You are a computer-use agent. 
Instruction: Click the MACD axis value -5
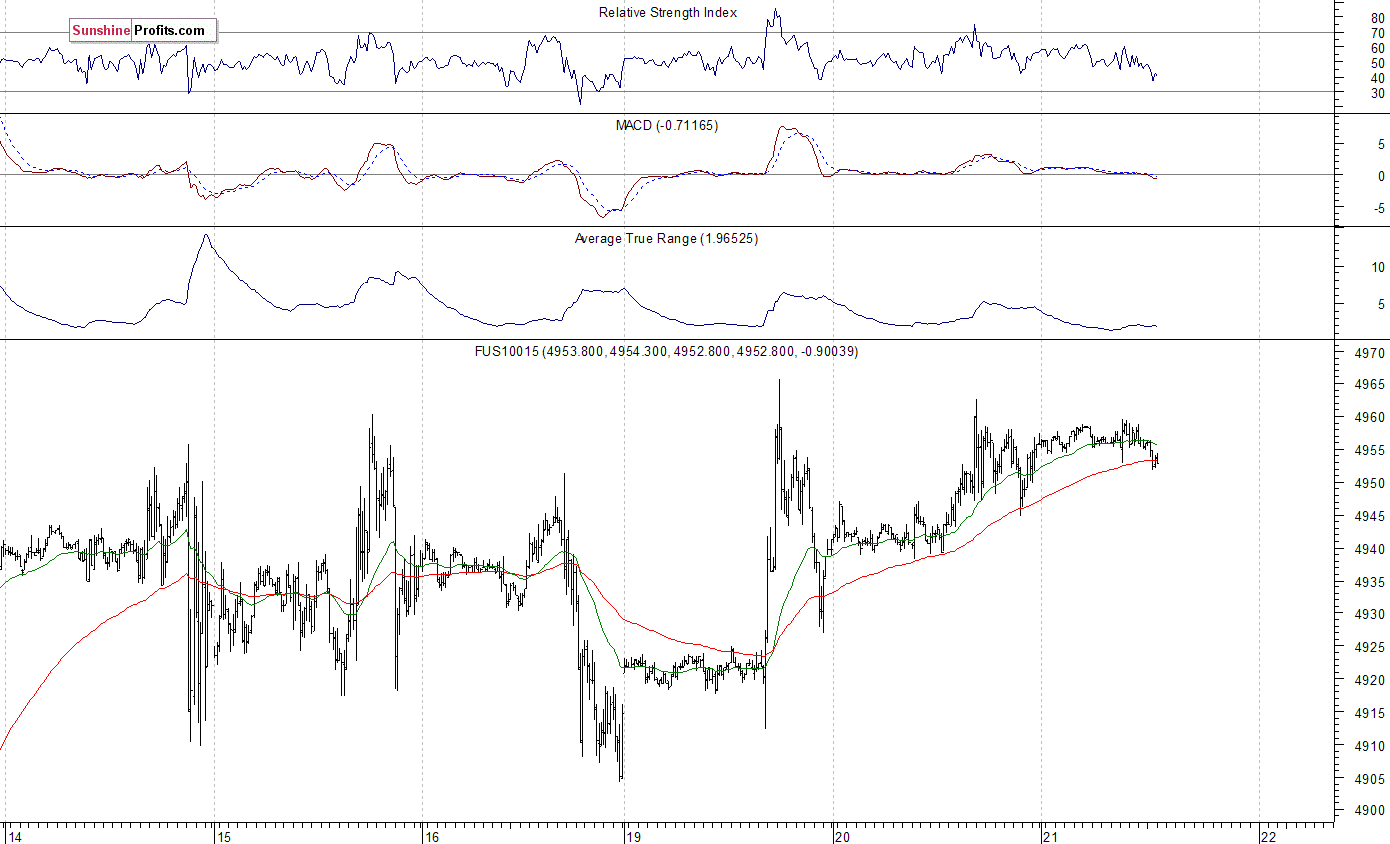[1379, 209]
